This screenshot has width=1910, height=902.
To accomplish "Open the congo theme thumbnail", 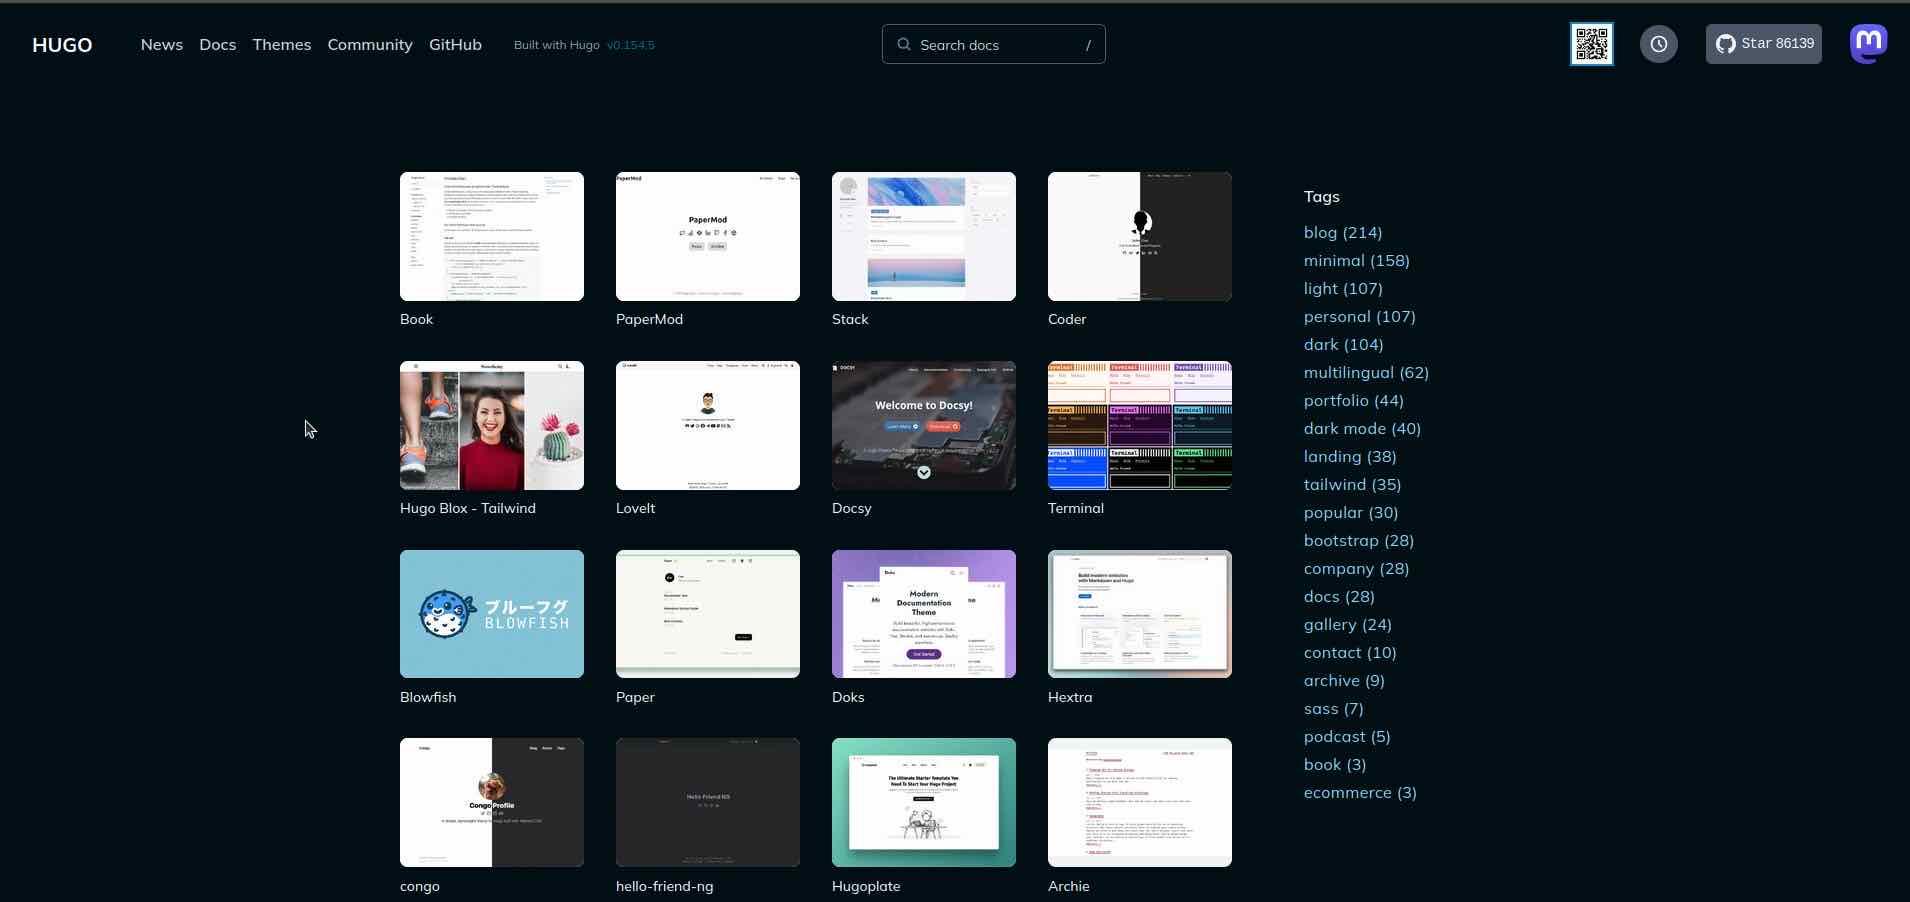I will coord(492,802).
